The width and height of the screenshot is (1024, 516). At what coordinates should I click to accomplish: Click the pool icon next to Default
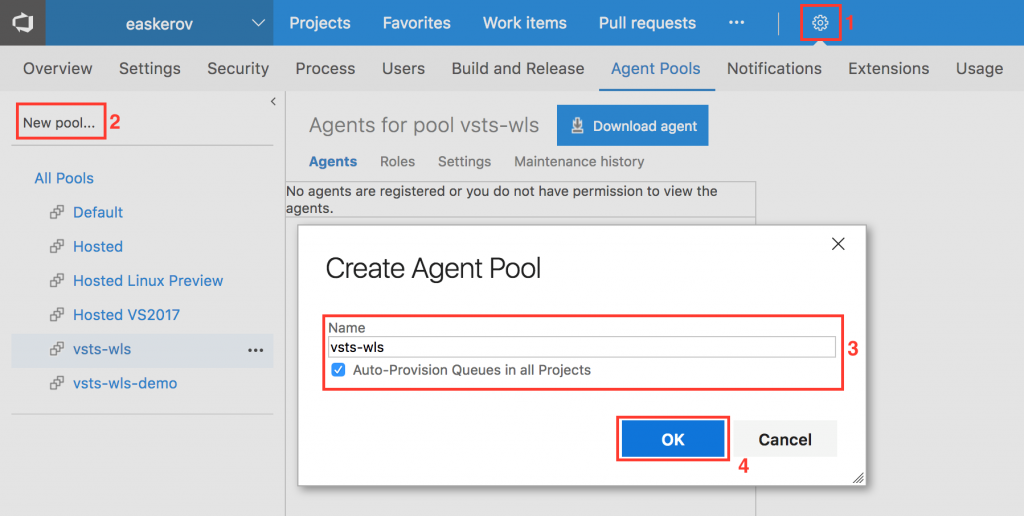coord(57,213)
